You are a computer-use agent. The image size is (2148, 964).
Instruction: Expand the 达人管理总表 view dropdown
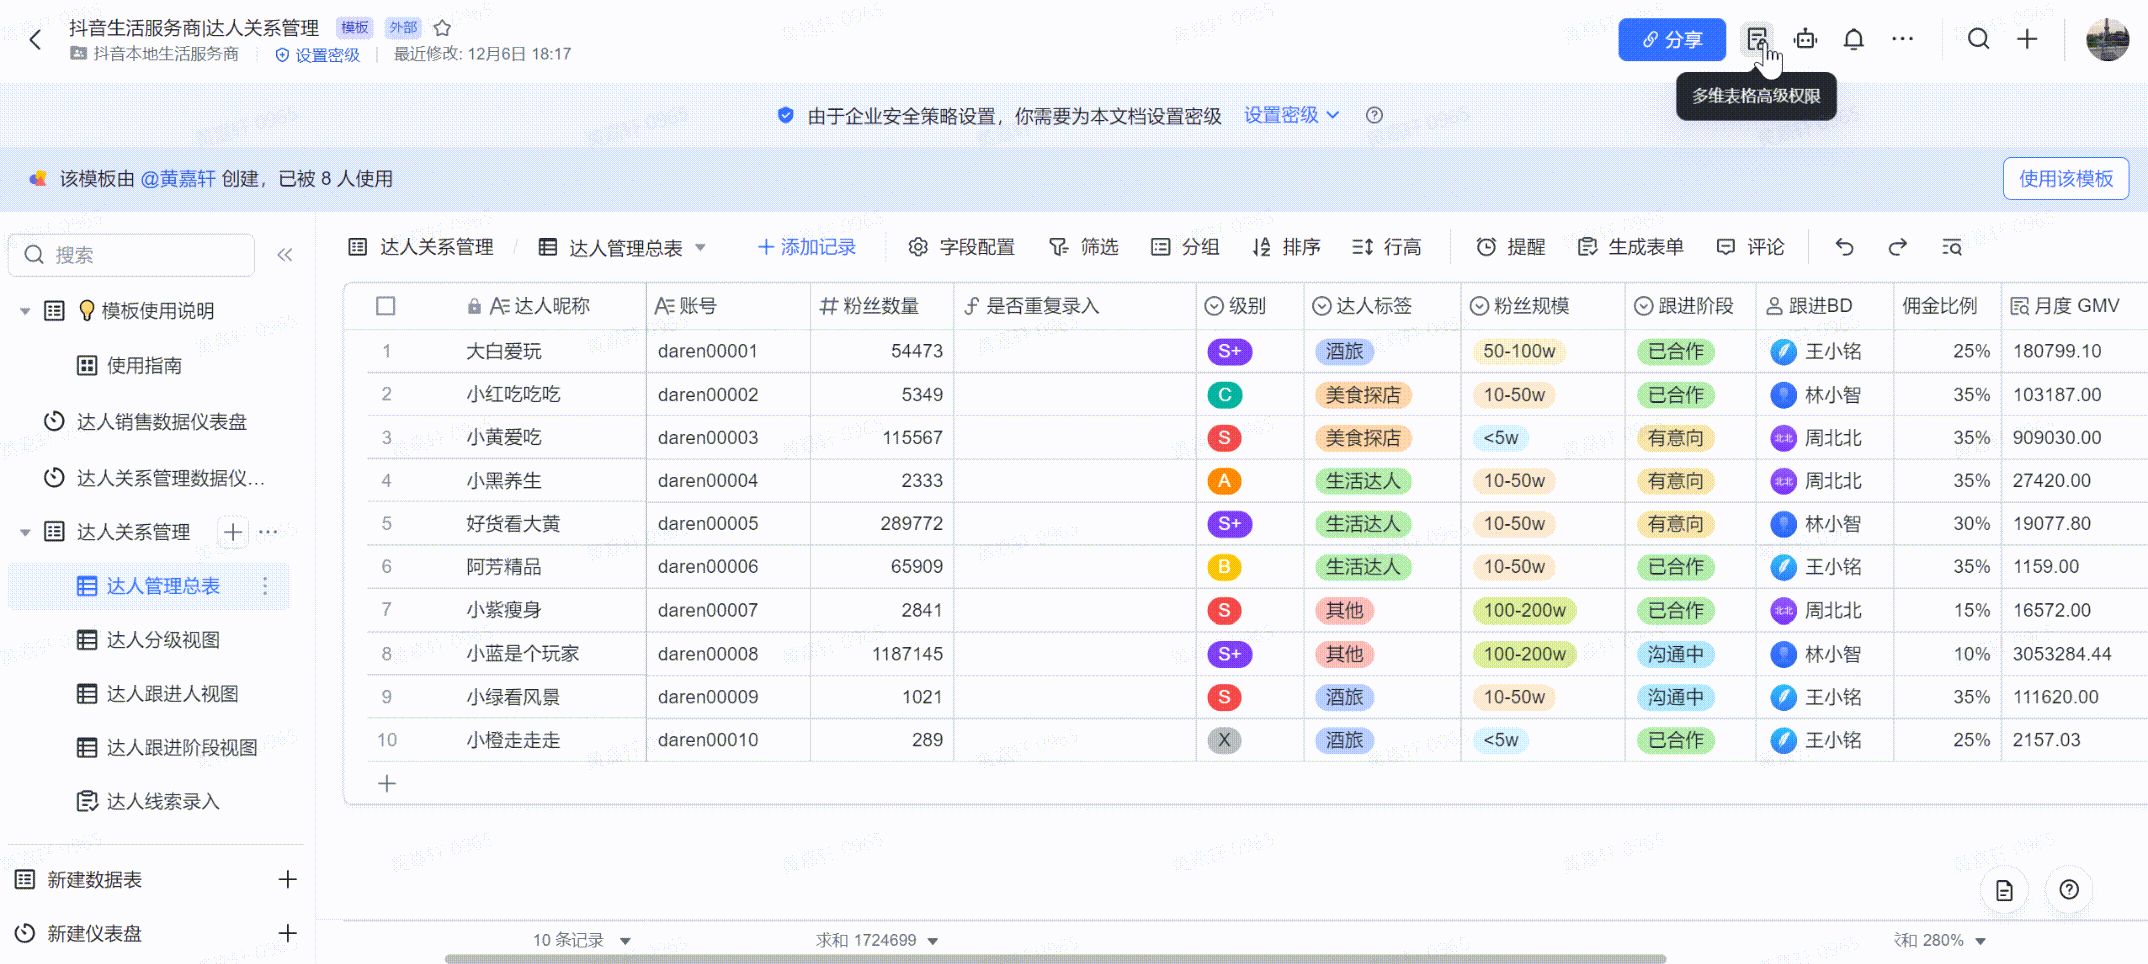[x=700, y=247]
